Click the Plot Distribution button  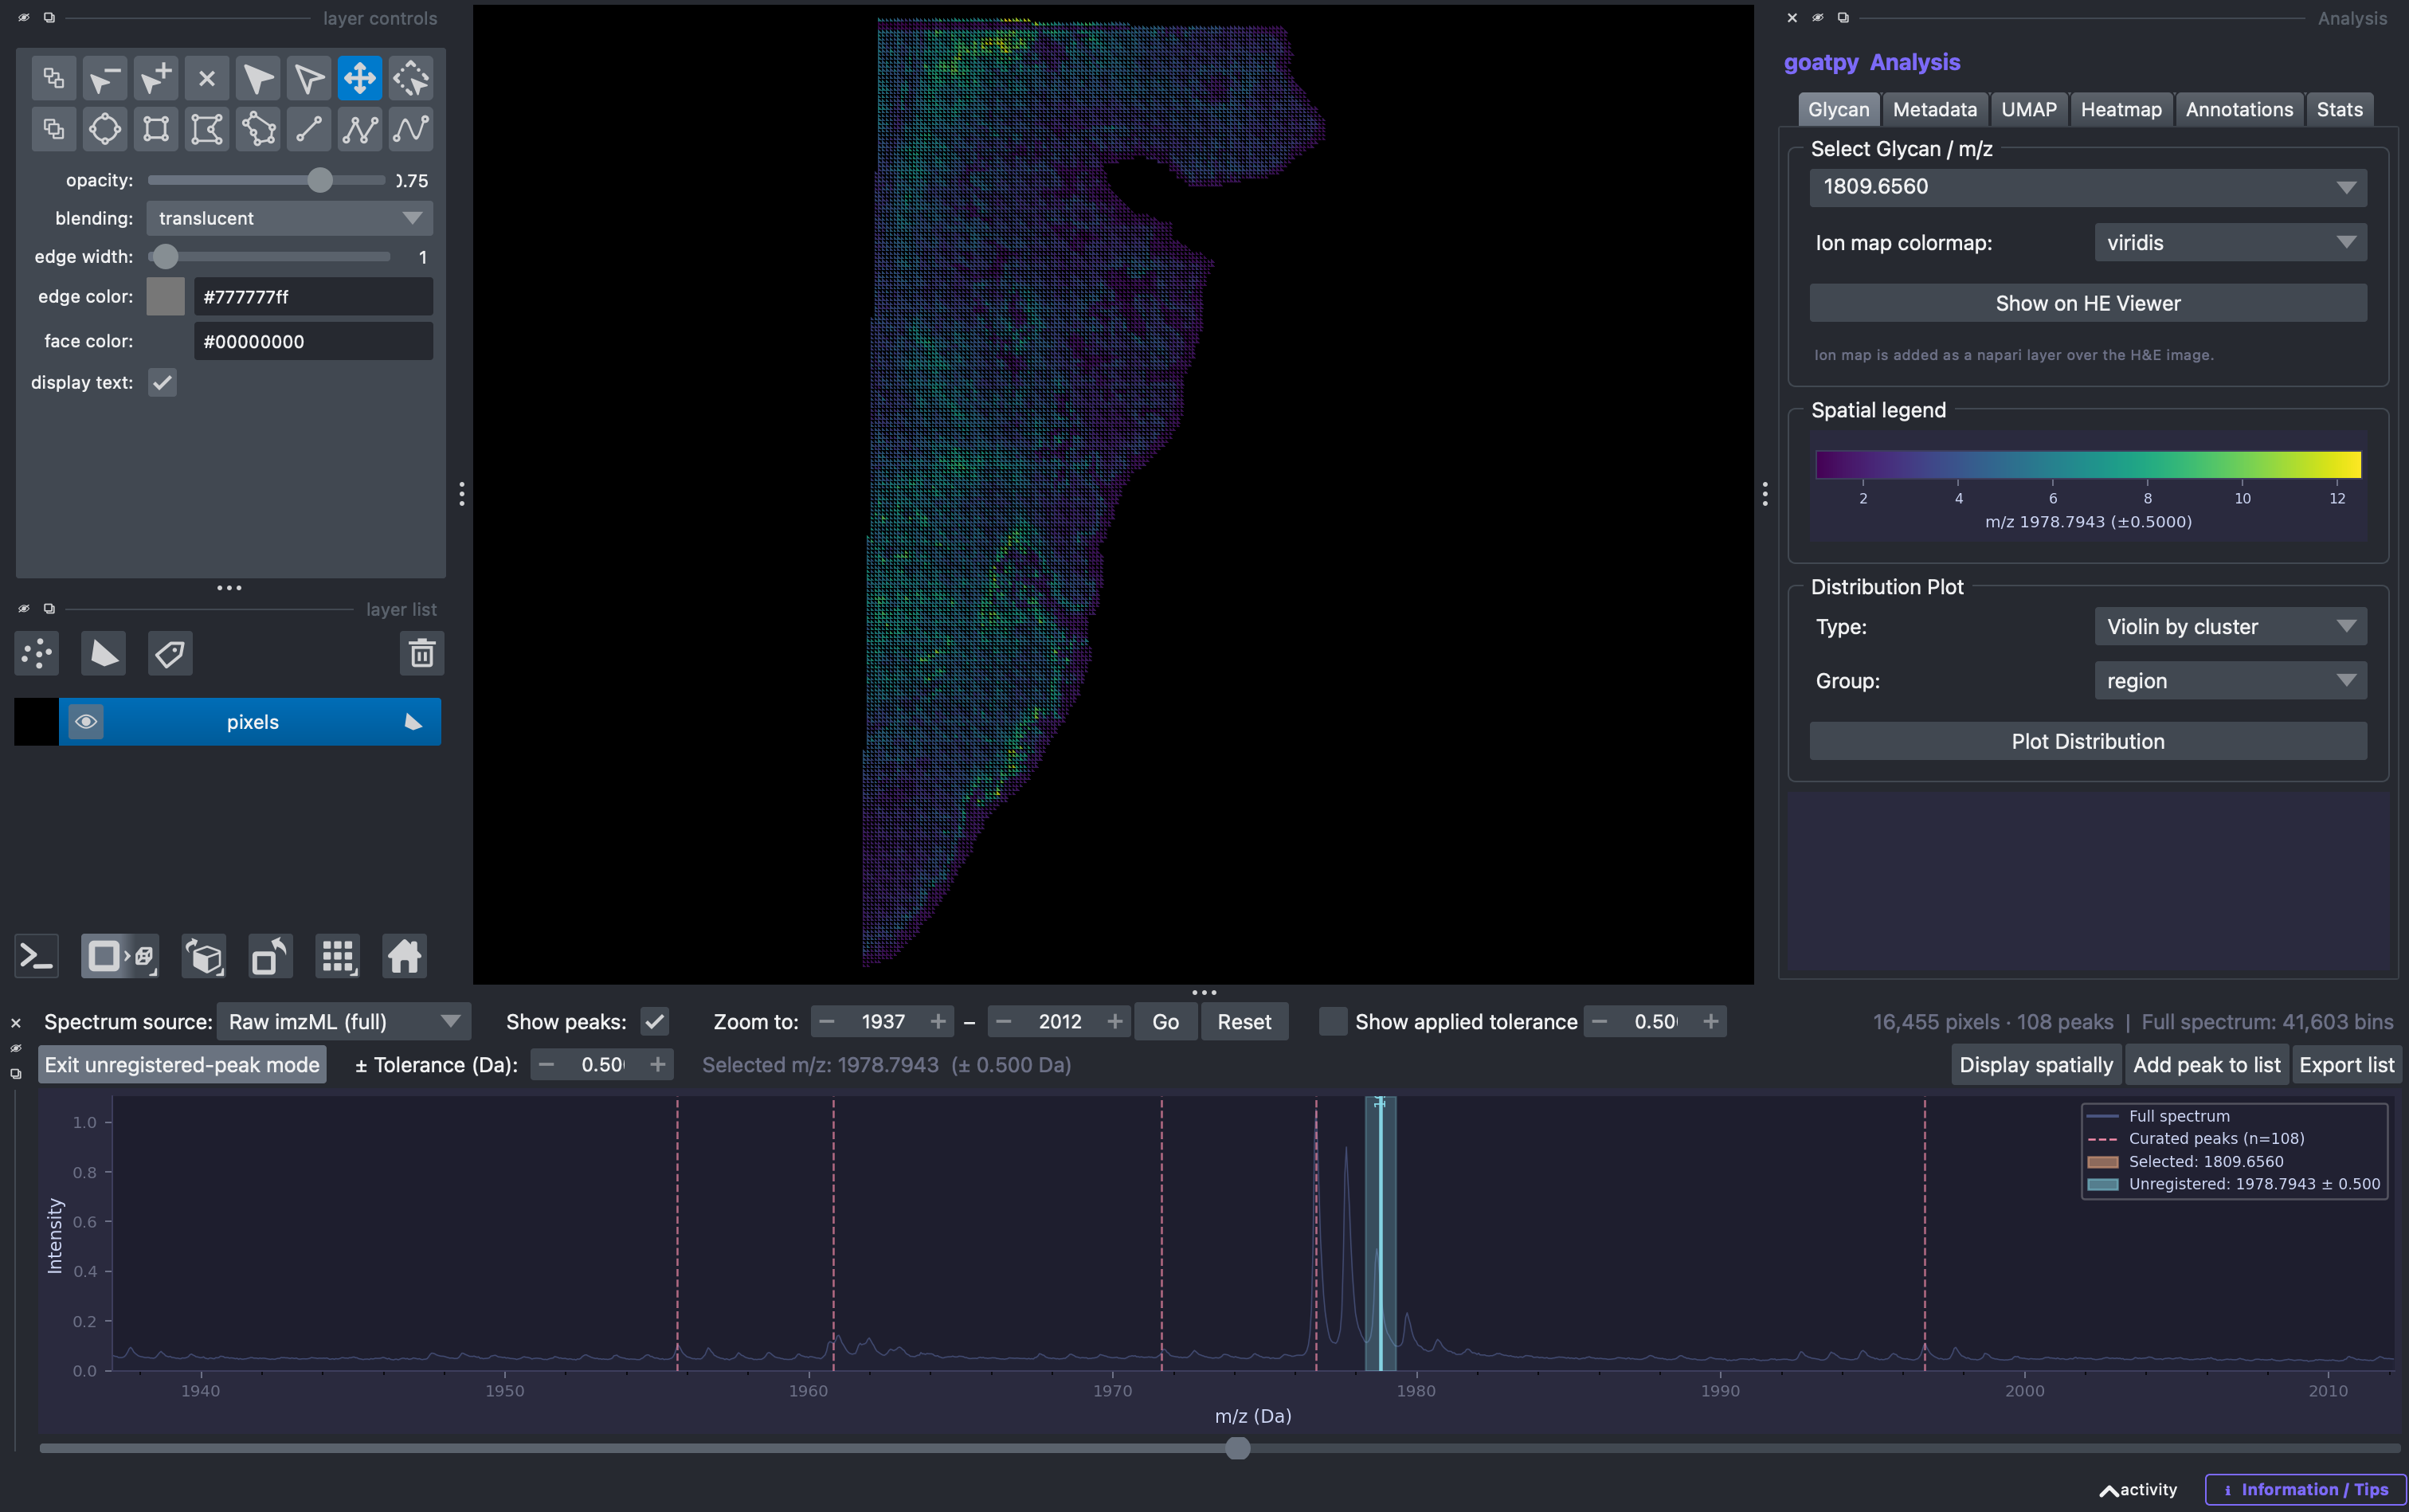click(x=2088, y=741)
